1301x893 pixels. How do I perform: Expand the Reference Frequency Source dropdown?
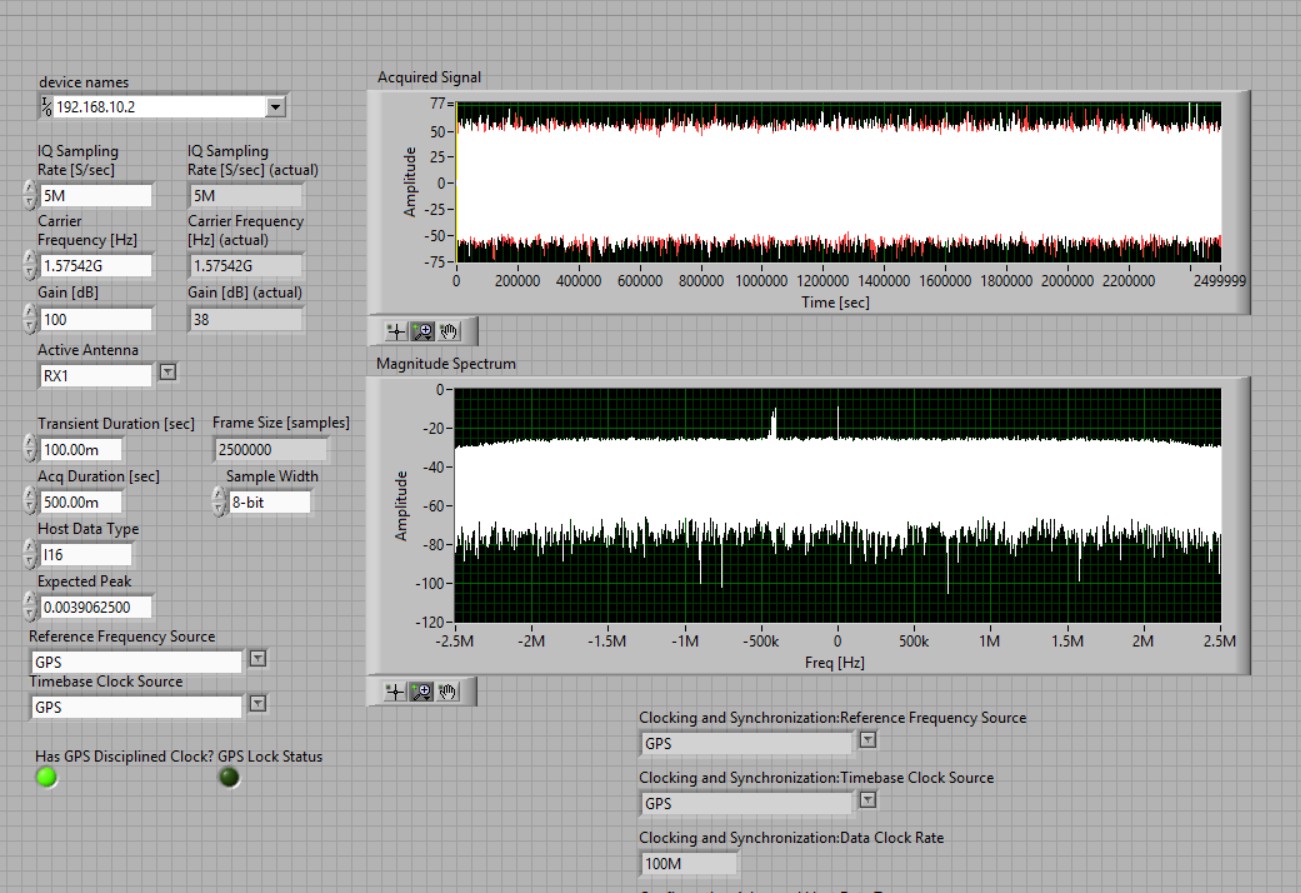tap(257, 658)
